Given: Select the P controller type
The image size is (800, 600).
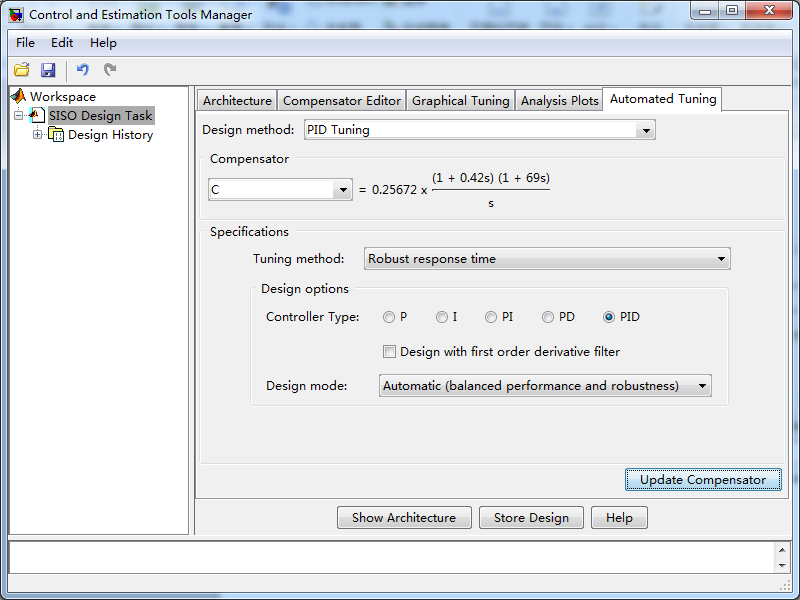Looking at the screenshot, I should tap(389, 317).
